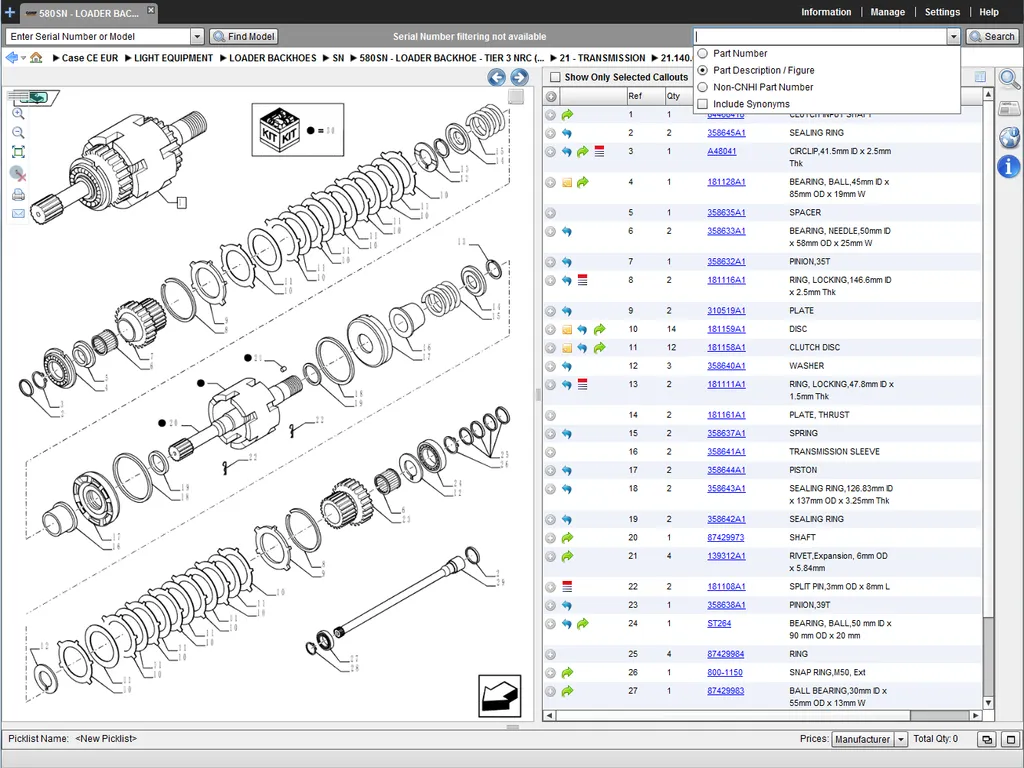Click green arrow on ref 1 row
This screenshot has height=768, width=1024.
(567, 115)
